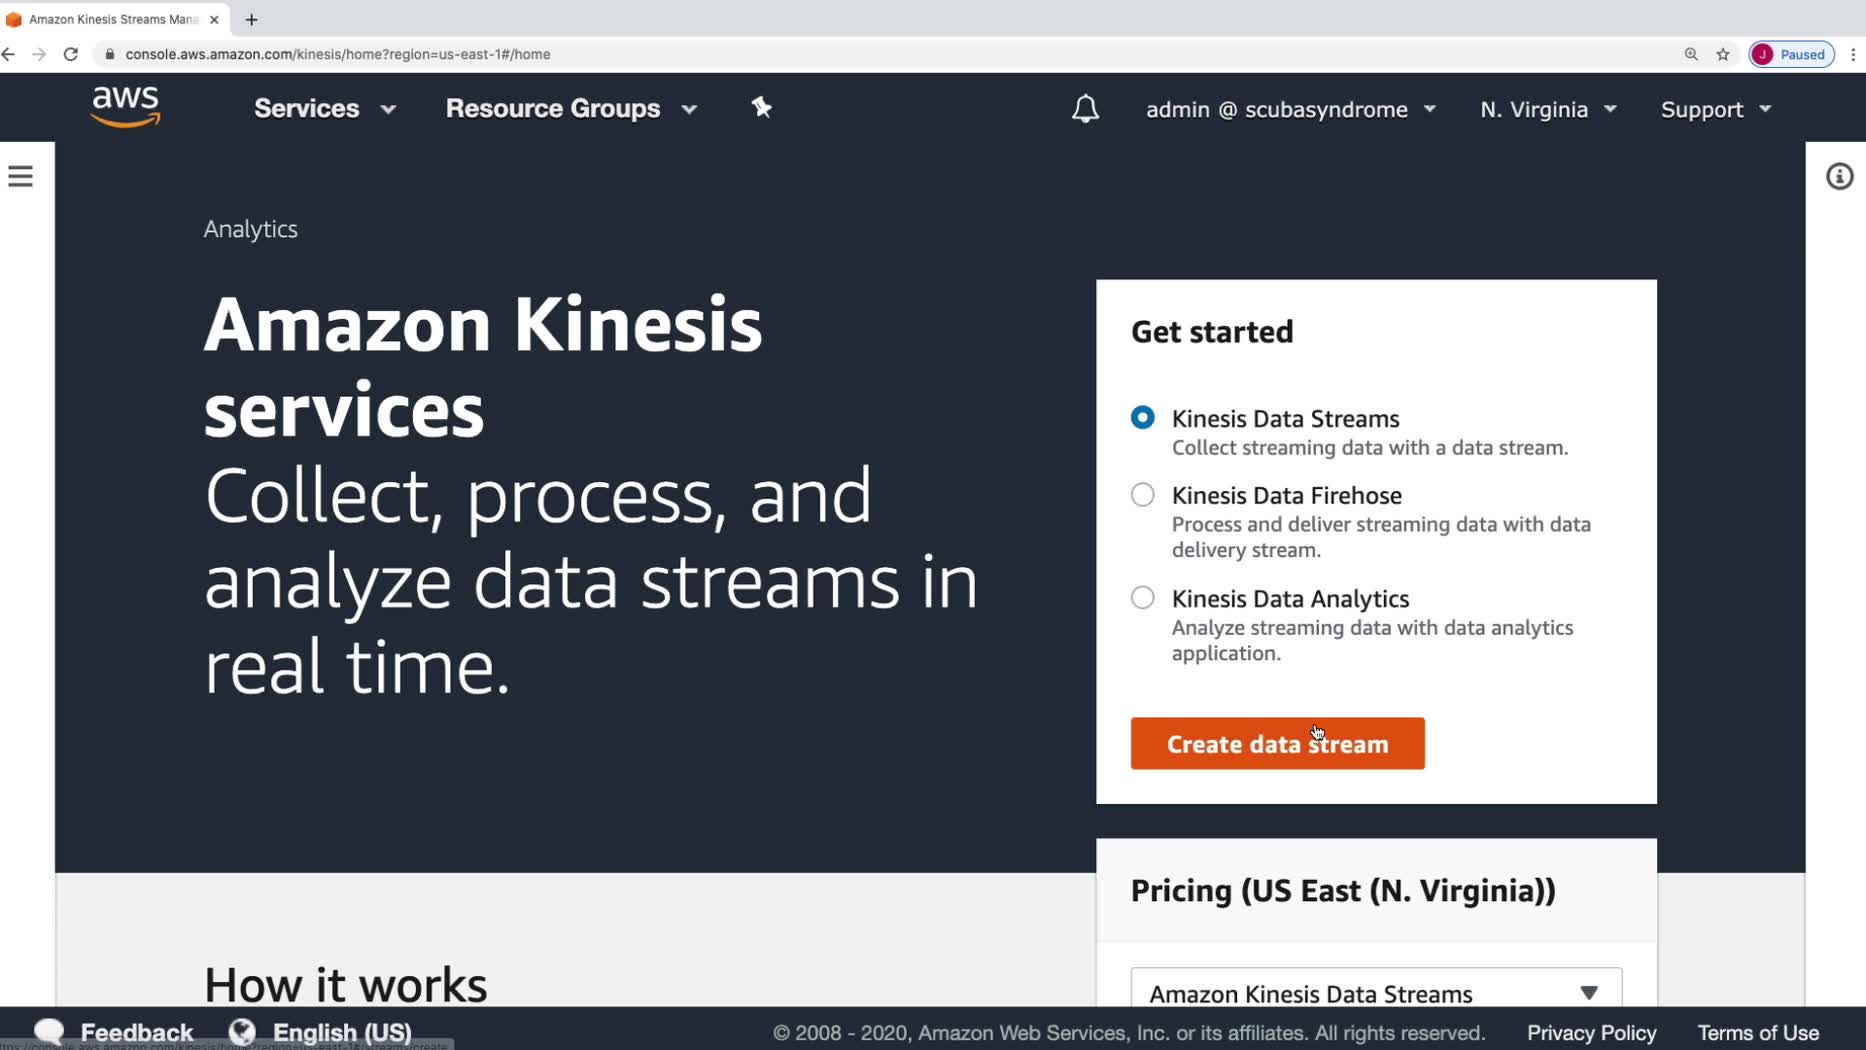
Task: Expand the Services menu
Action: 325,108
